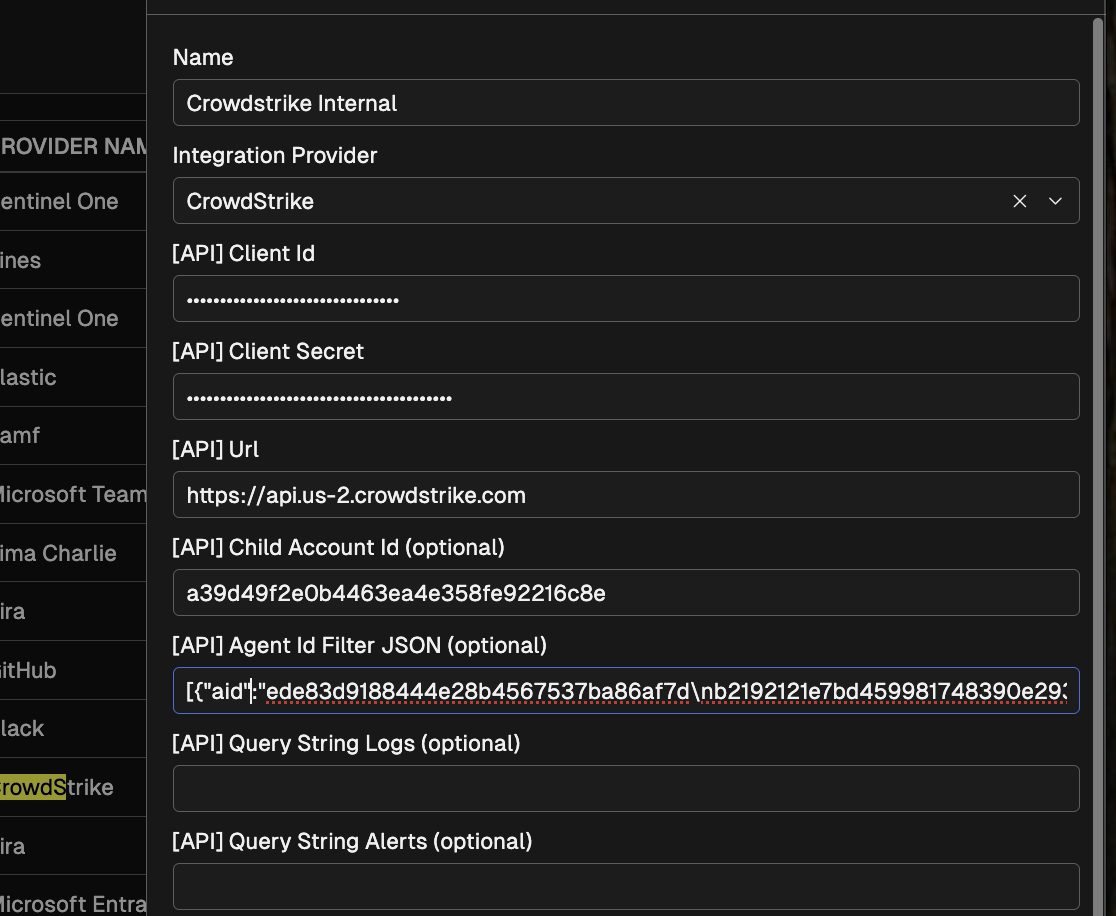Click the form's vertical scrollbar
The image size is (1116, 916).
pos(1098,466)
